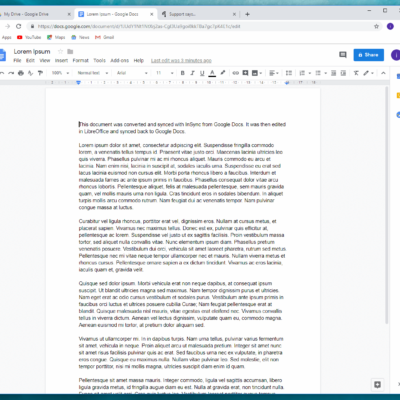Open the File menu
Screen dimensions: 400x400
pyautogui.click(x=17, y=60)
